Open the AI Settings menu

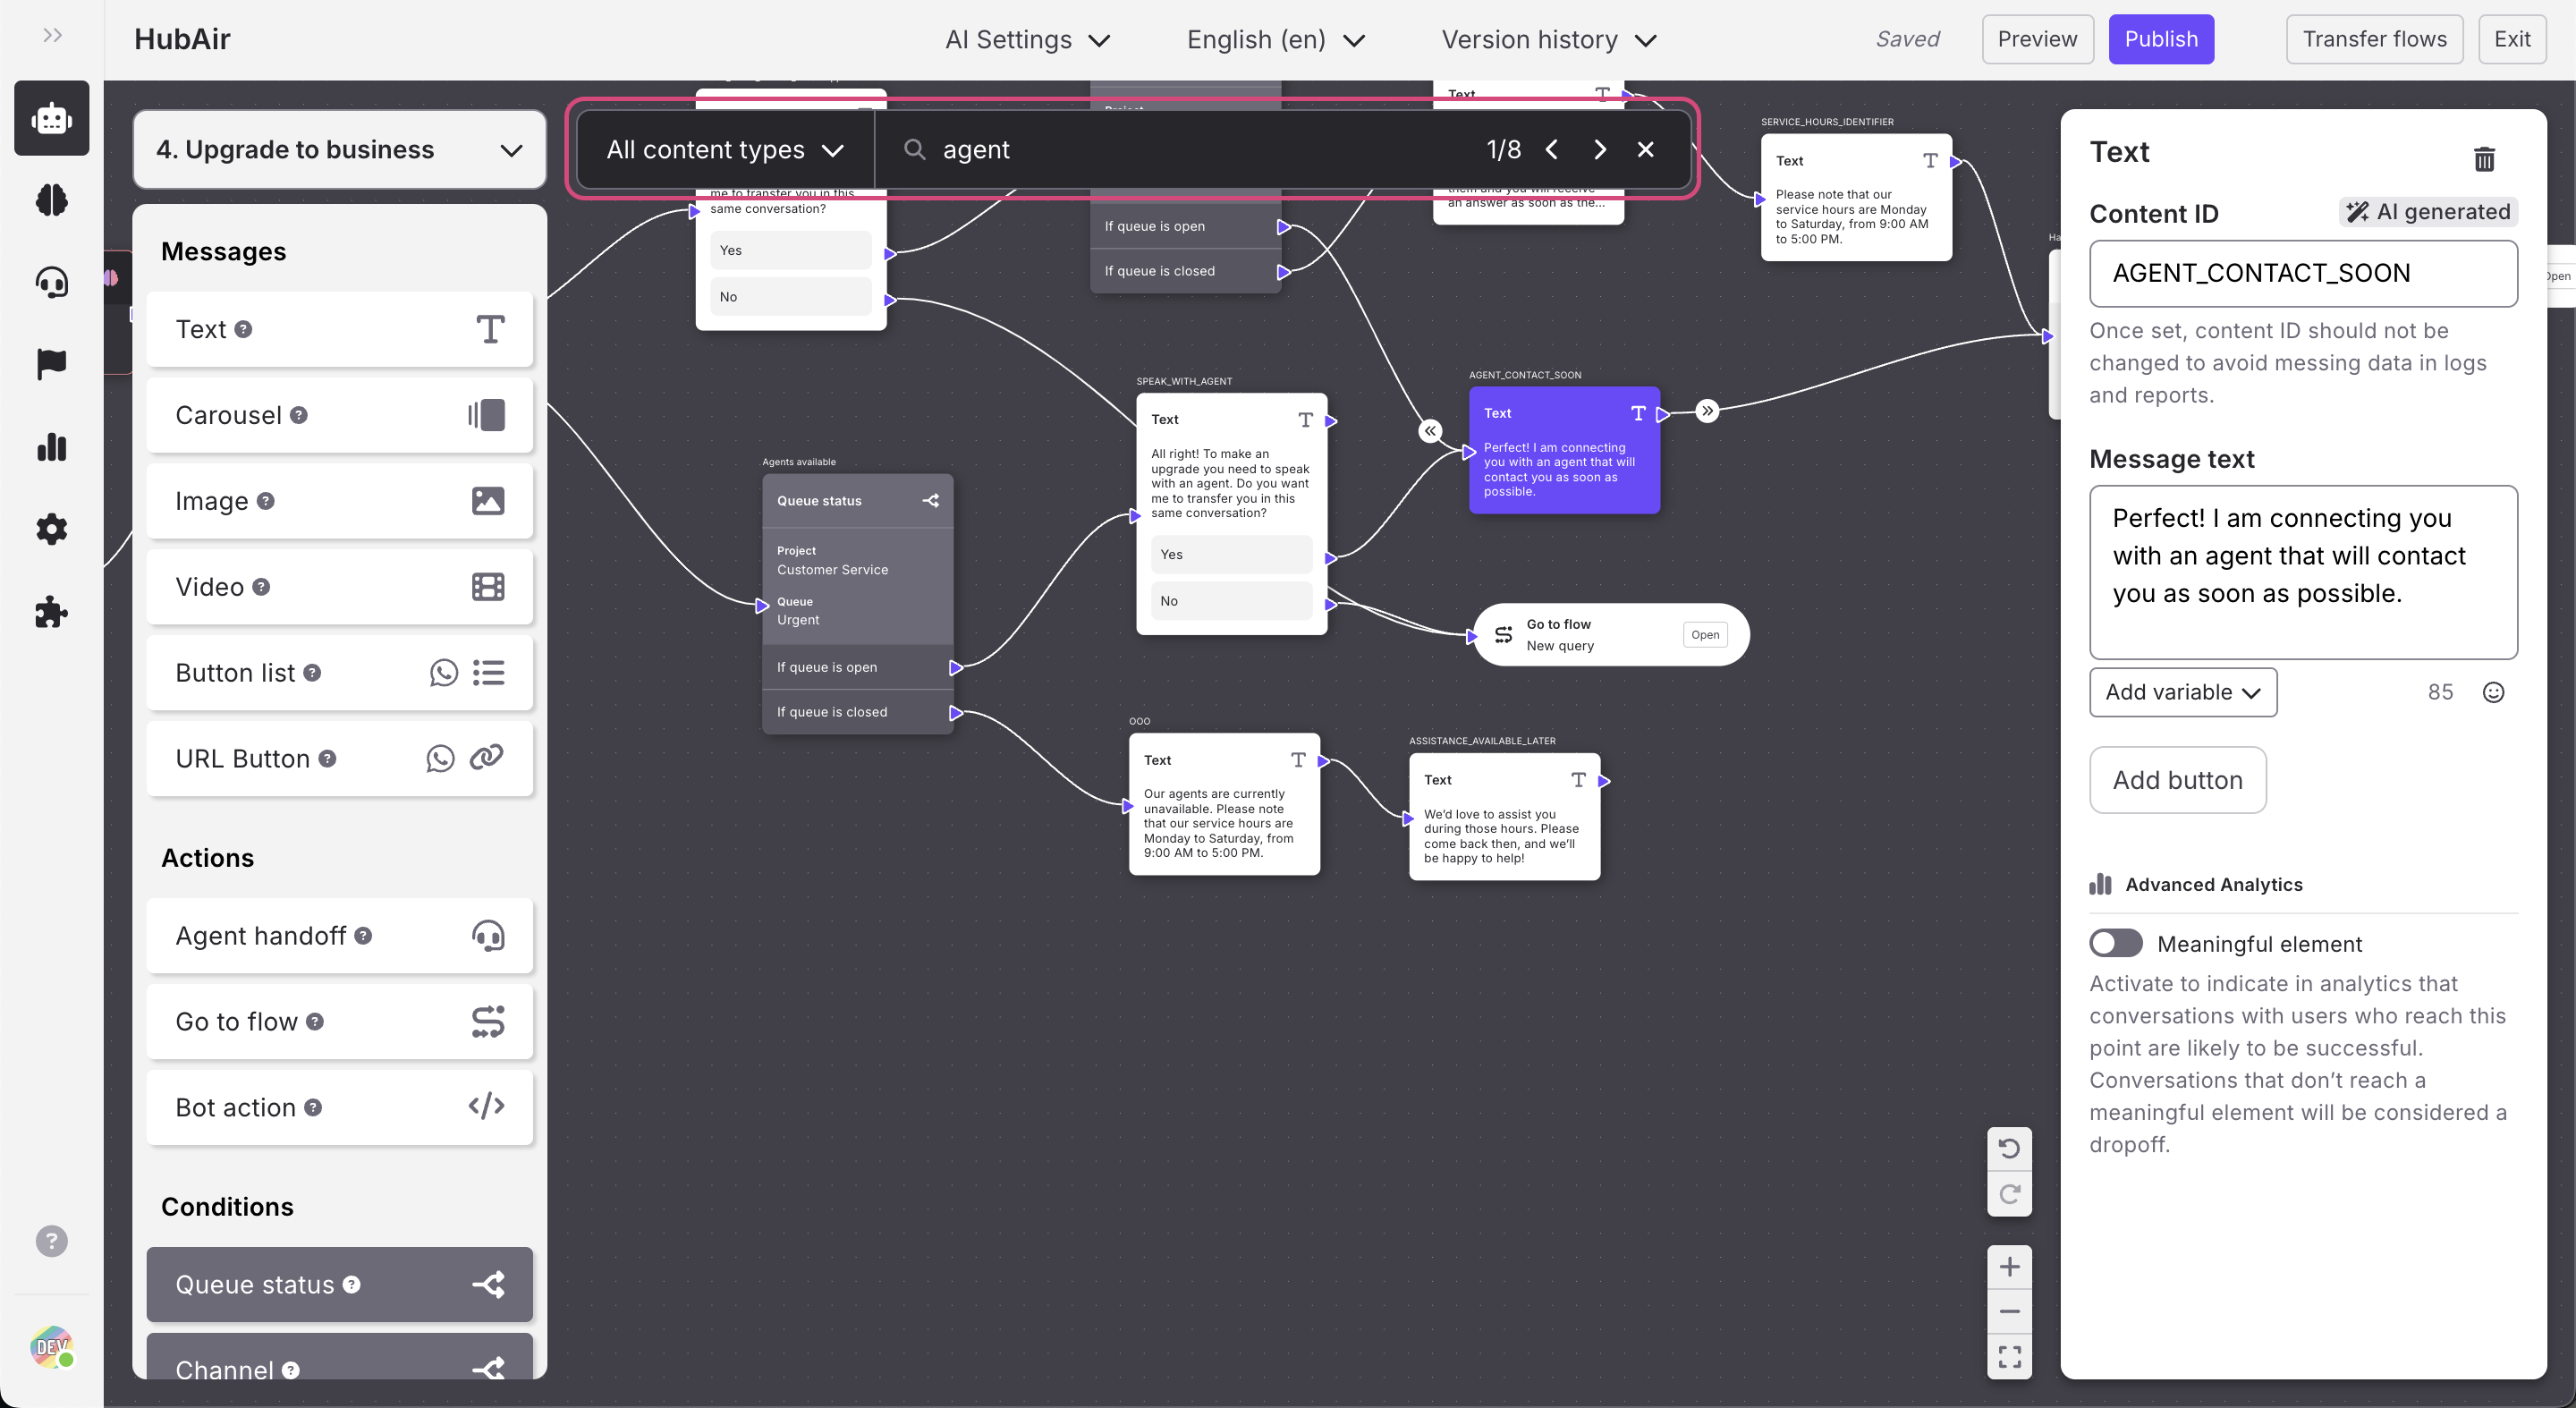click(1027, 40)
